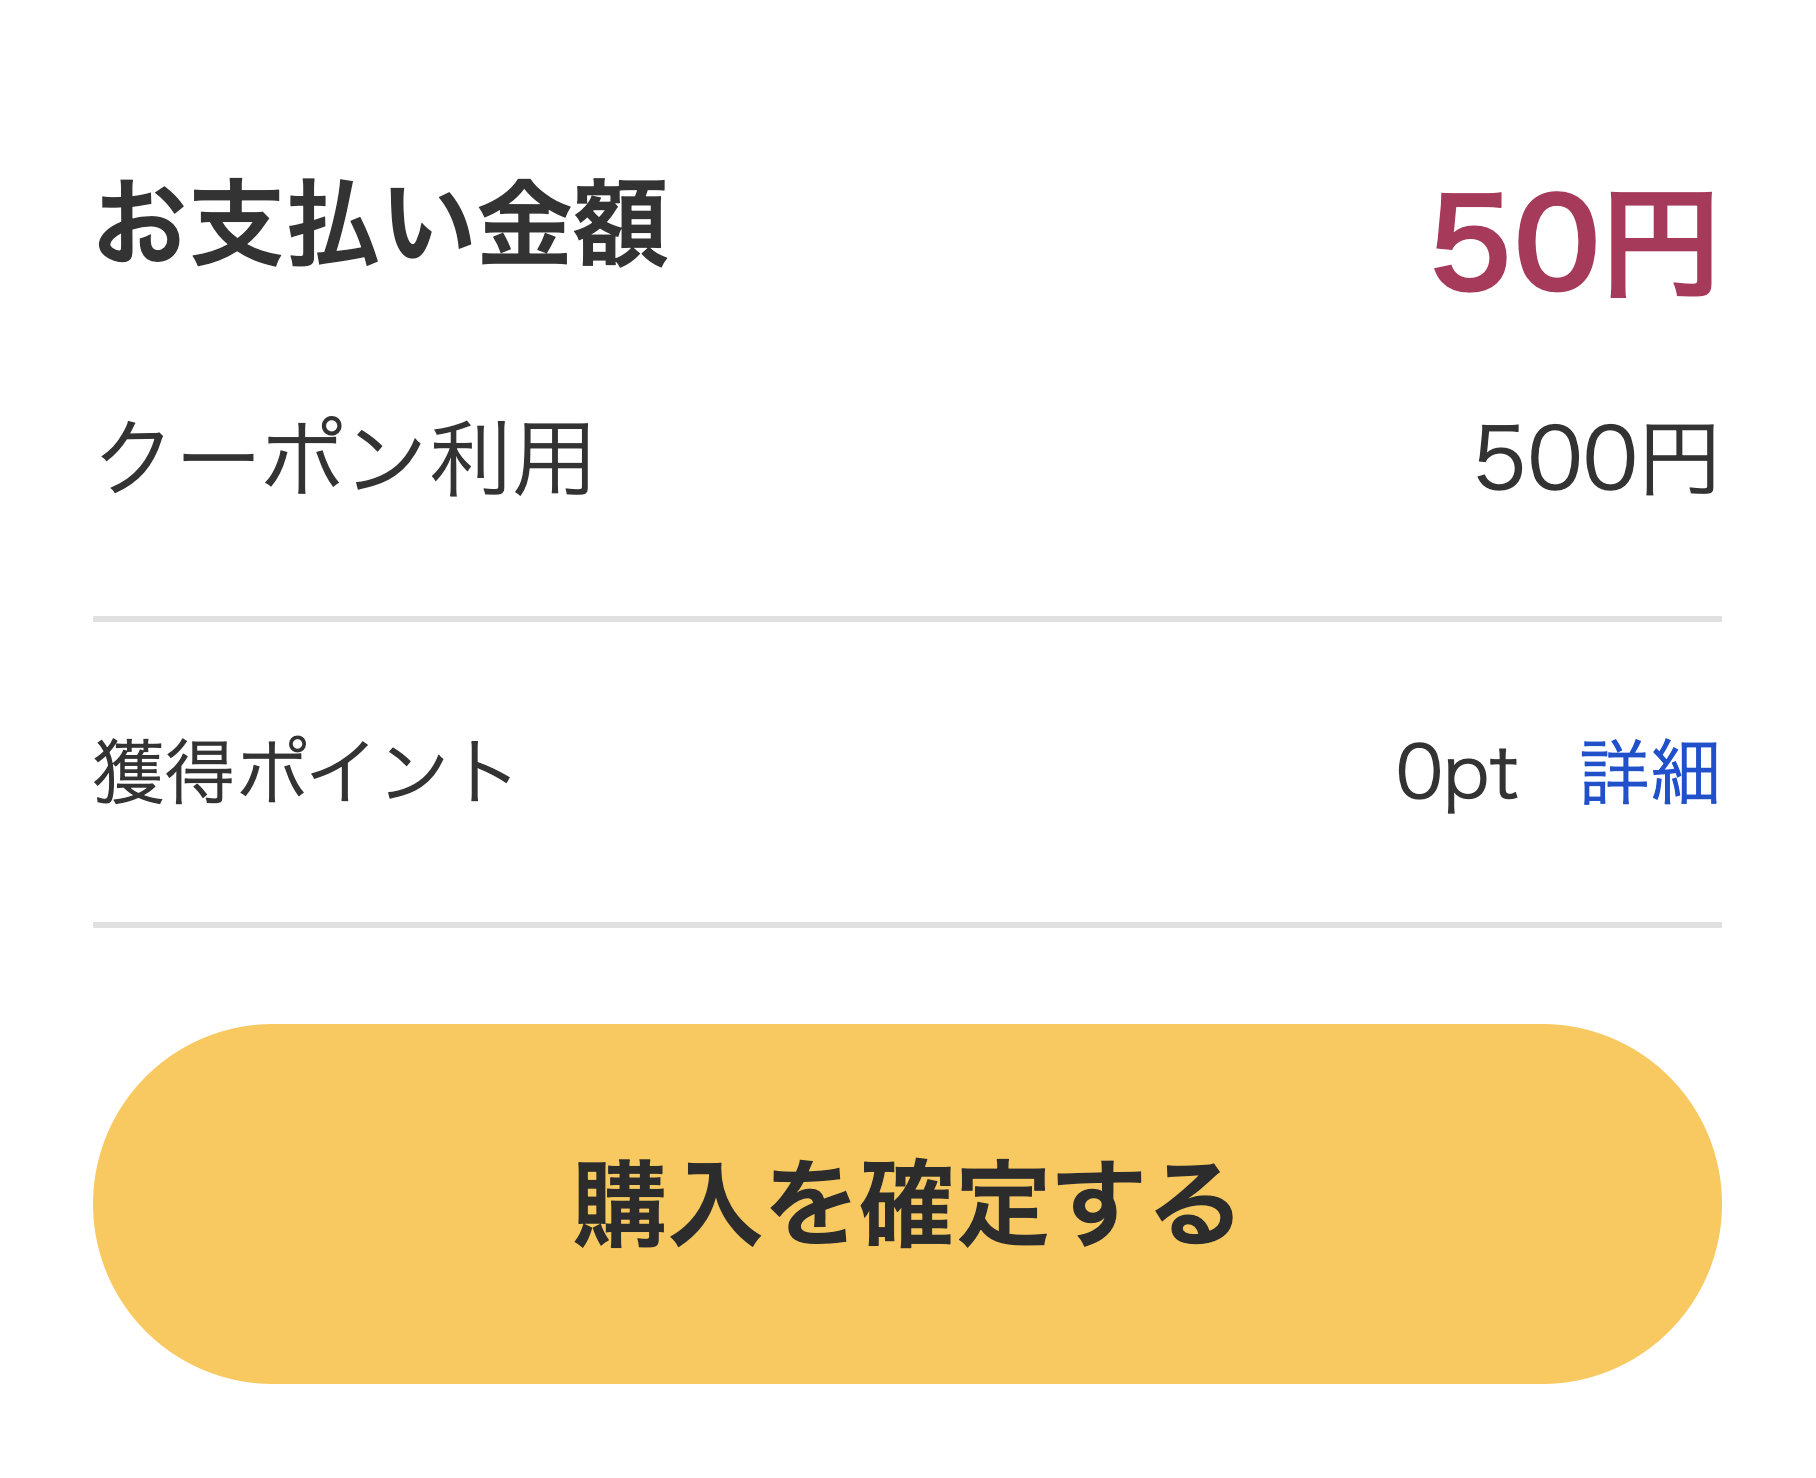
Task: Tap the 獲得 kanji in the points label
Action: click(x=164, y=773)
